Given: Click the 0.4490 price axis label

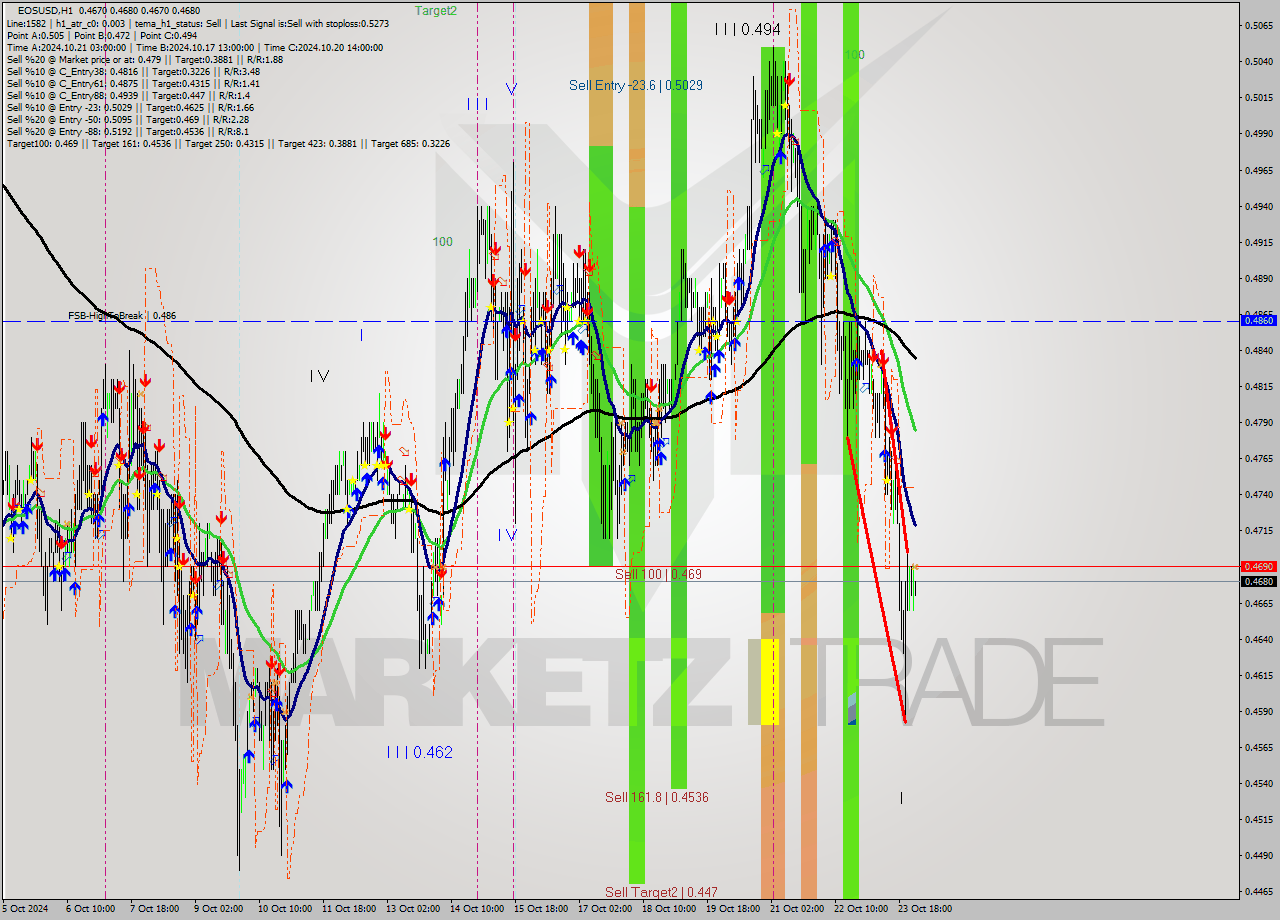Looking at the screenshot, I should [1257, 855].
